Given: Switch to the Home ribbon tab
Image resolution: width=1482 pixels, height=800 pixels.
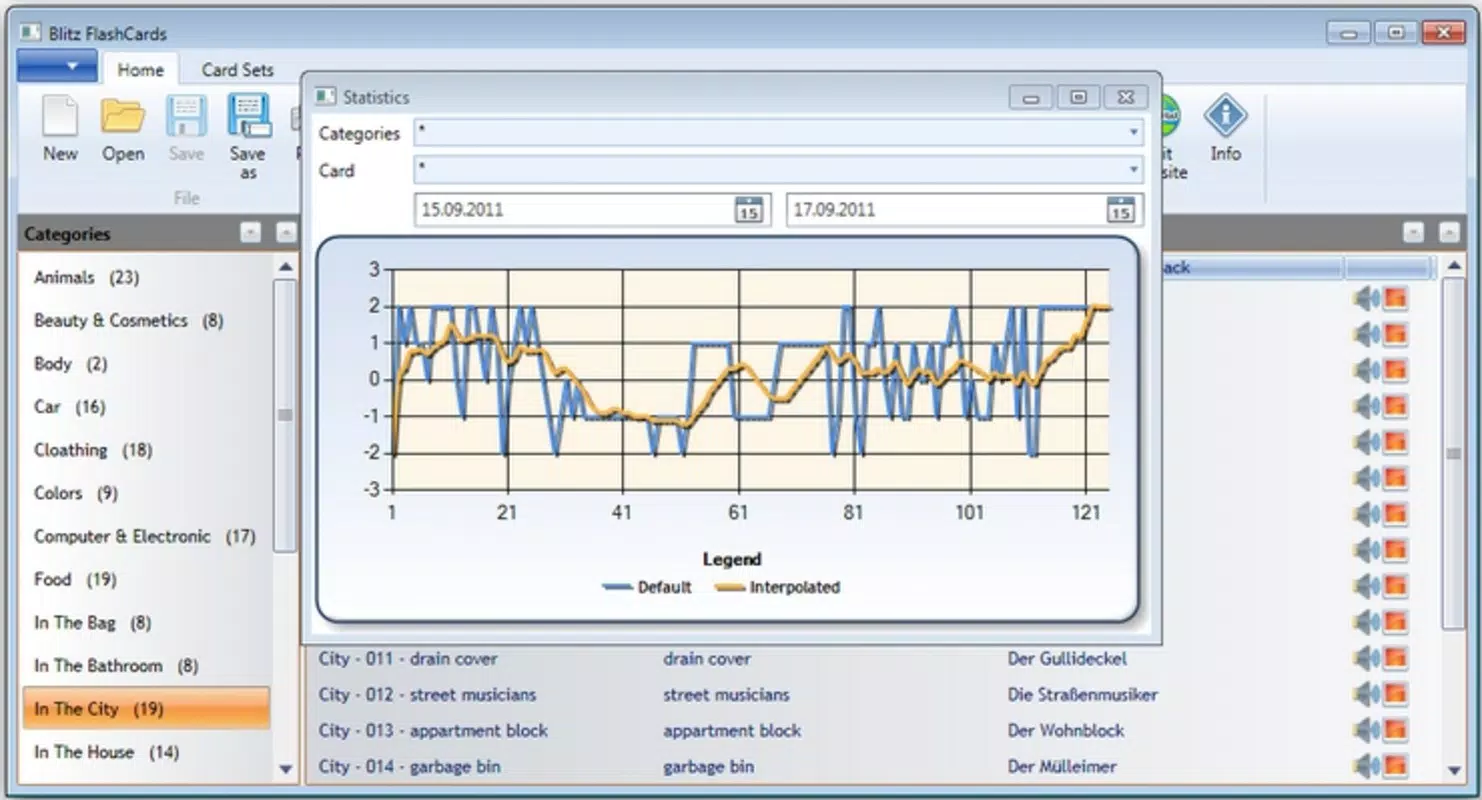Looking at the screenshot, I should click(x=140, y=70).
